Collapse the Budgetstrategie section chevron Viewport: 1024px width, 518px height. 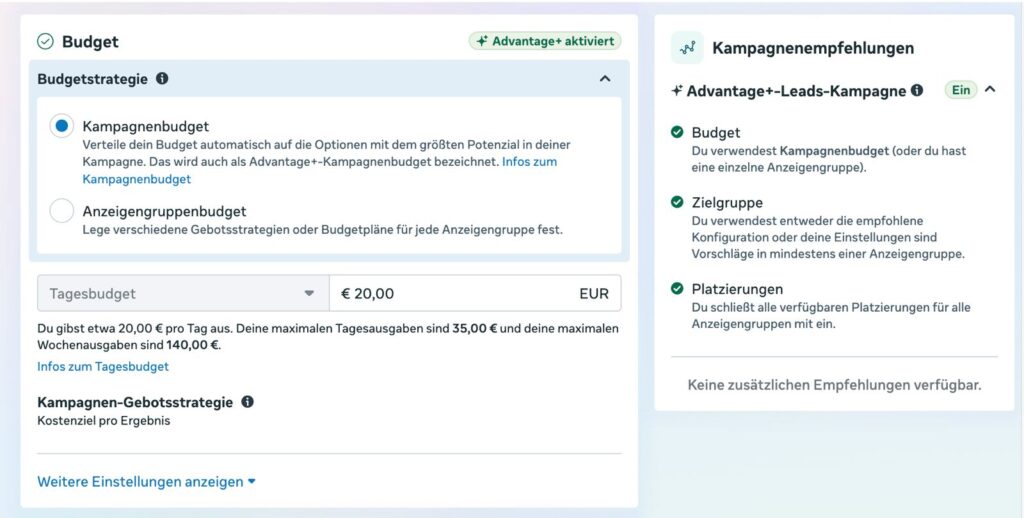[605, 78]
